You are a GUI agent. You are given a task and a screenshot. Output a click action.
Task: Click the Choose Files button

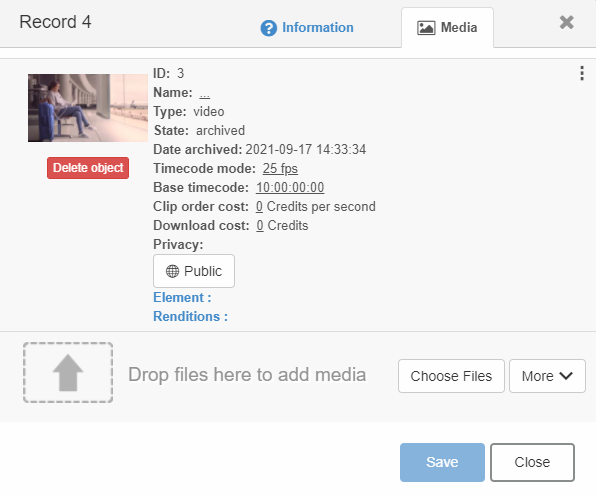[x=451, y=376]
